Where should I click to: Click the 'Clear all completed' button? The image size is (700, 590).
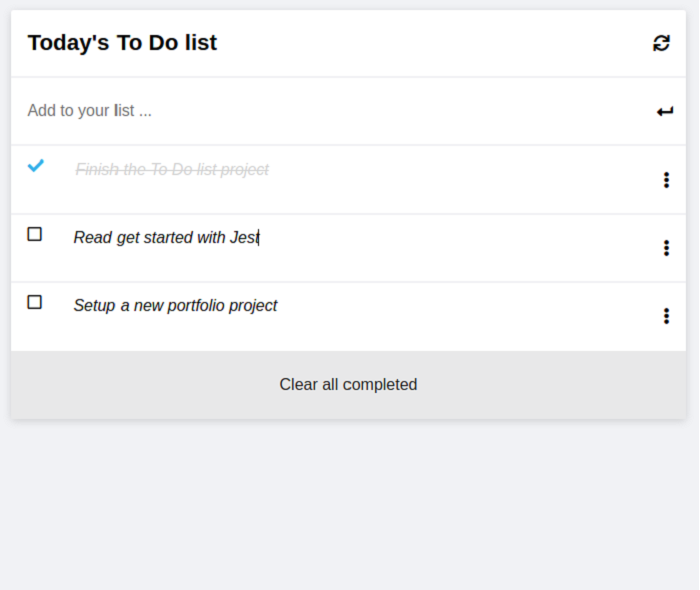[348, 385]
